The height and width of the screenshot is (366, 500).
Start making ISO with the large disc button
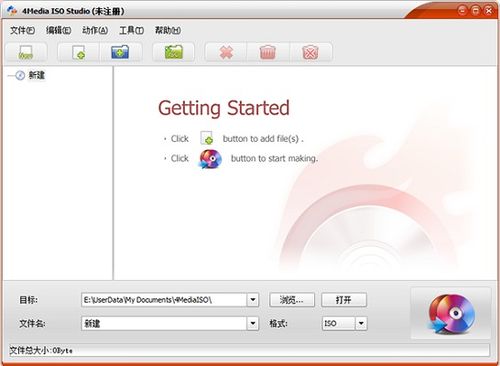pyautogui.click(x=451, y=313)
